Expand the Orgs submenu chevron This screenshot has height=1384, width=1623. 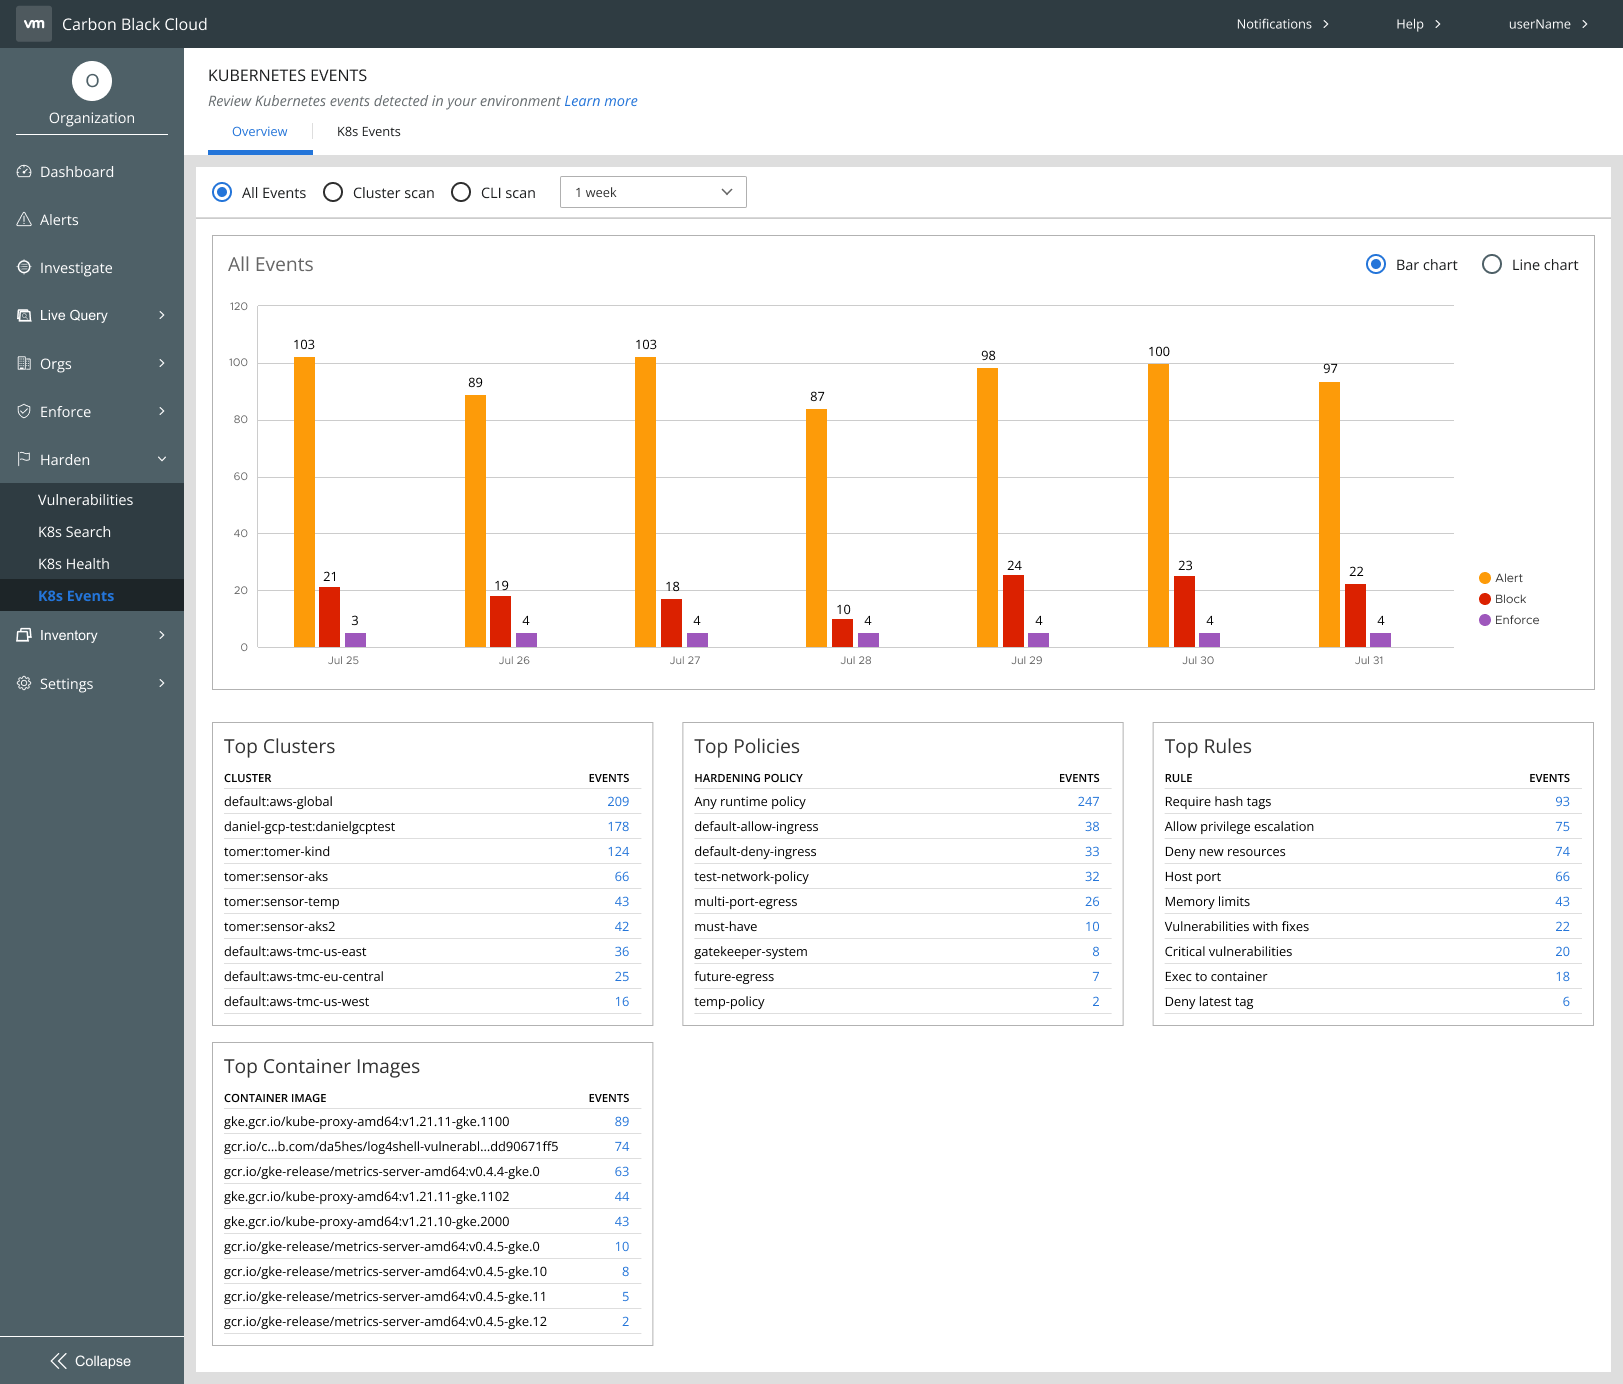pyautogui.click(x=162, y=363)
